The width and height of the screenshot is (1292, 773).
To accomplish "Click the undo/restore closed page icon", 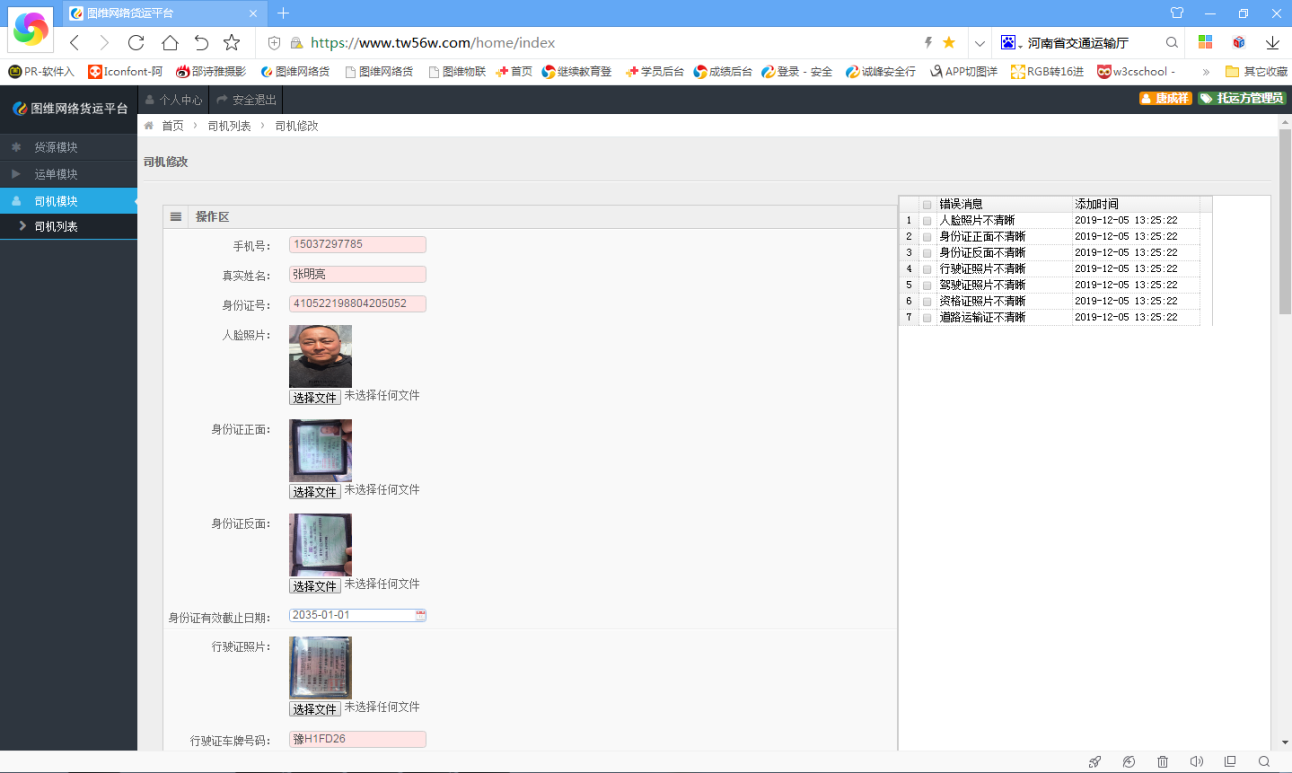I will pos(201,43).
